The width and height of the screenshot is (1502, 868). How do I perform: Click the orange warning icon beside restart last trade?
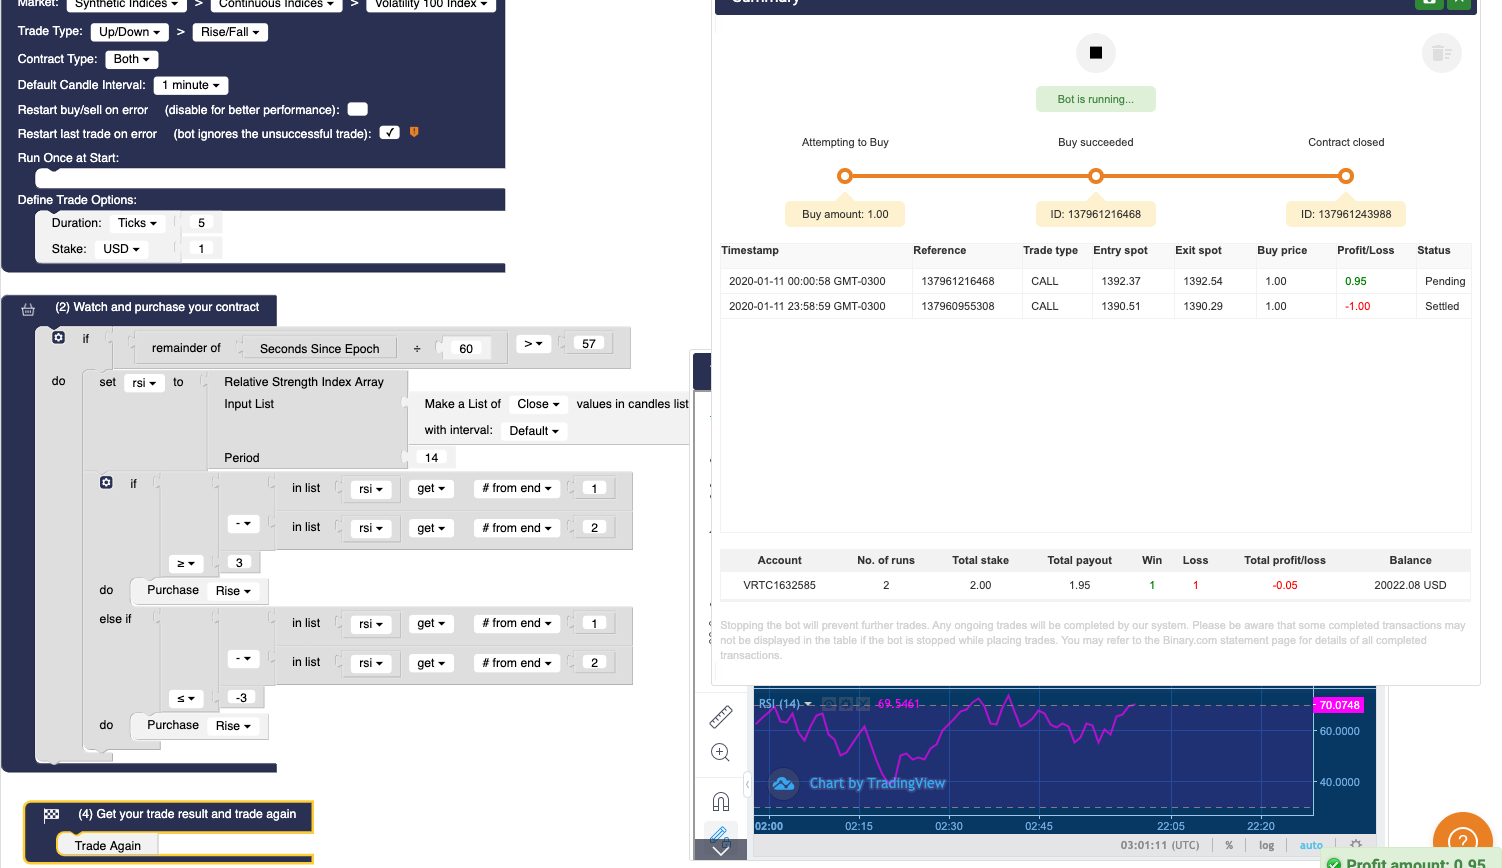[x=414, y=132]
